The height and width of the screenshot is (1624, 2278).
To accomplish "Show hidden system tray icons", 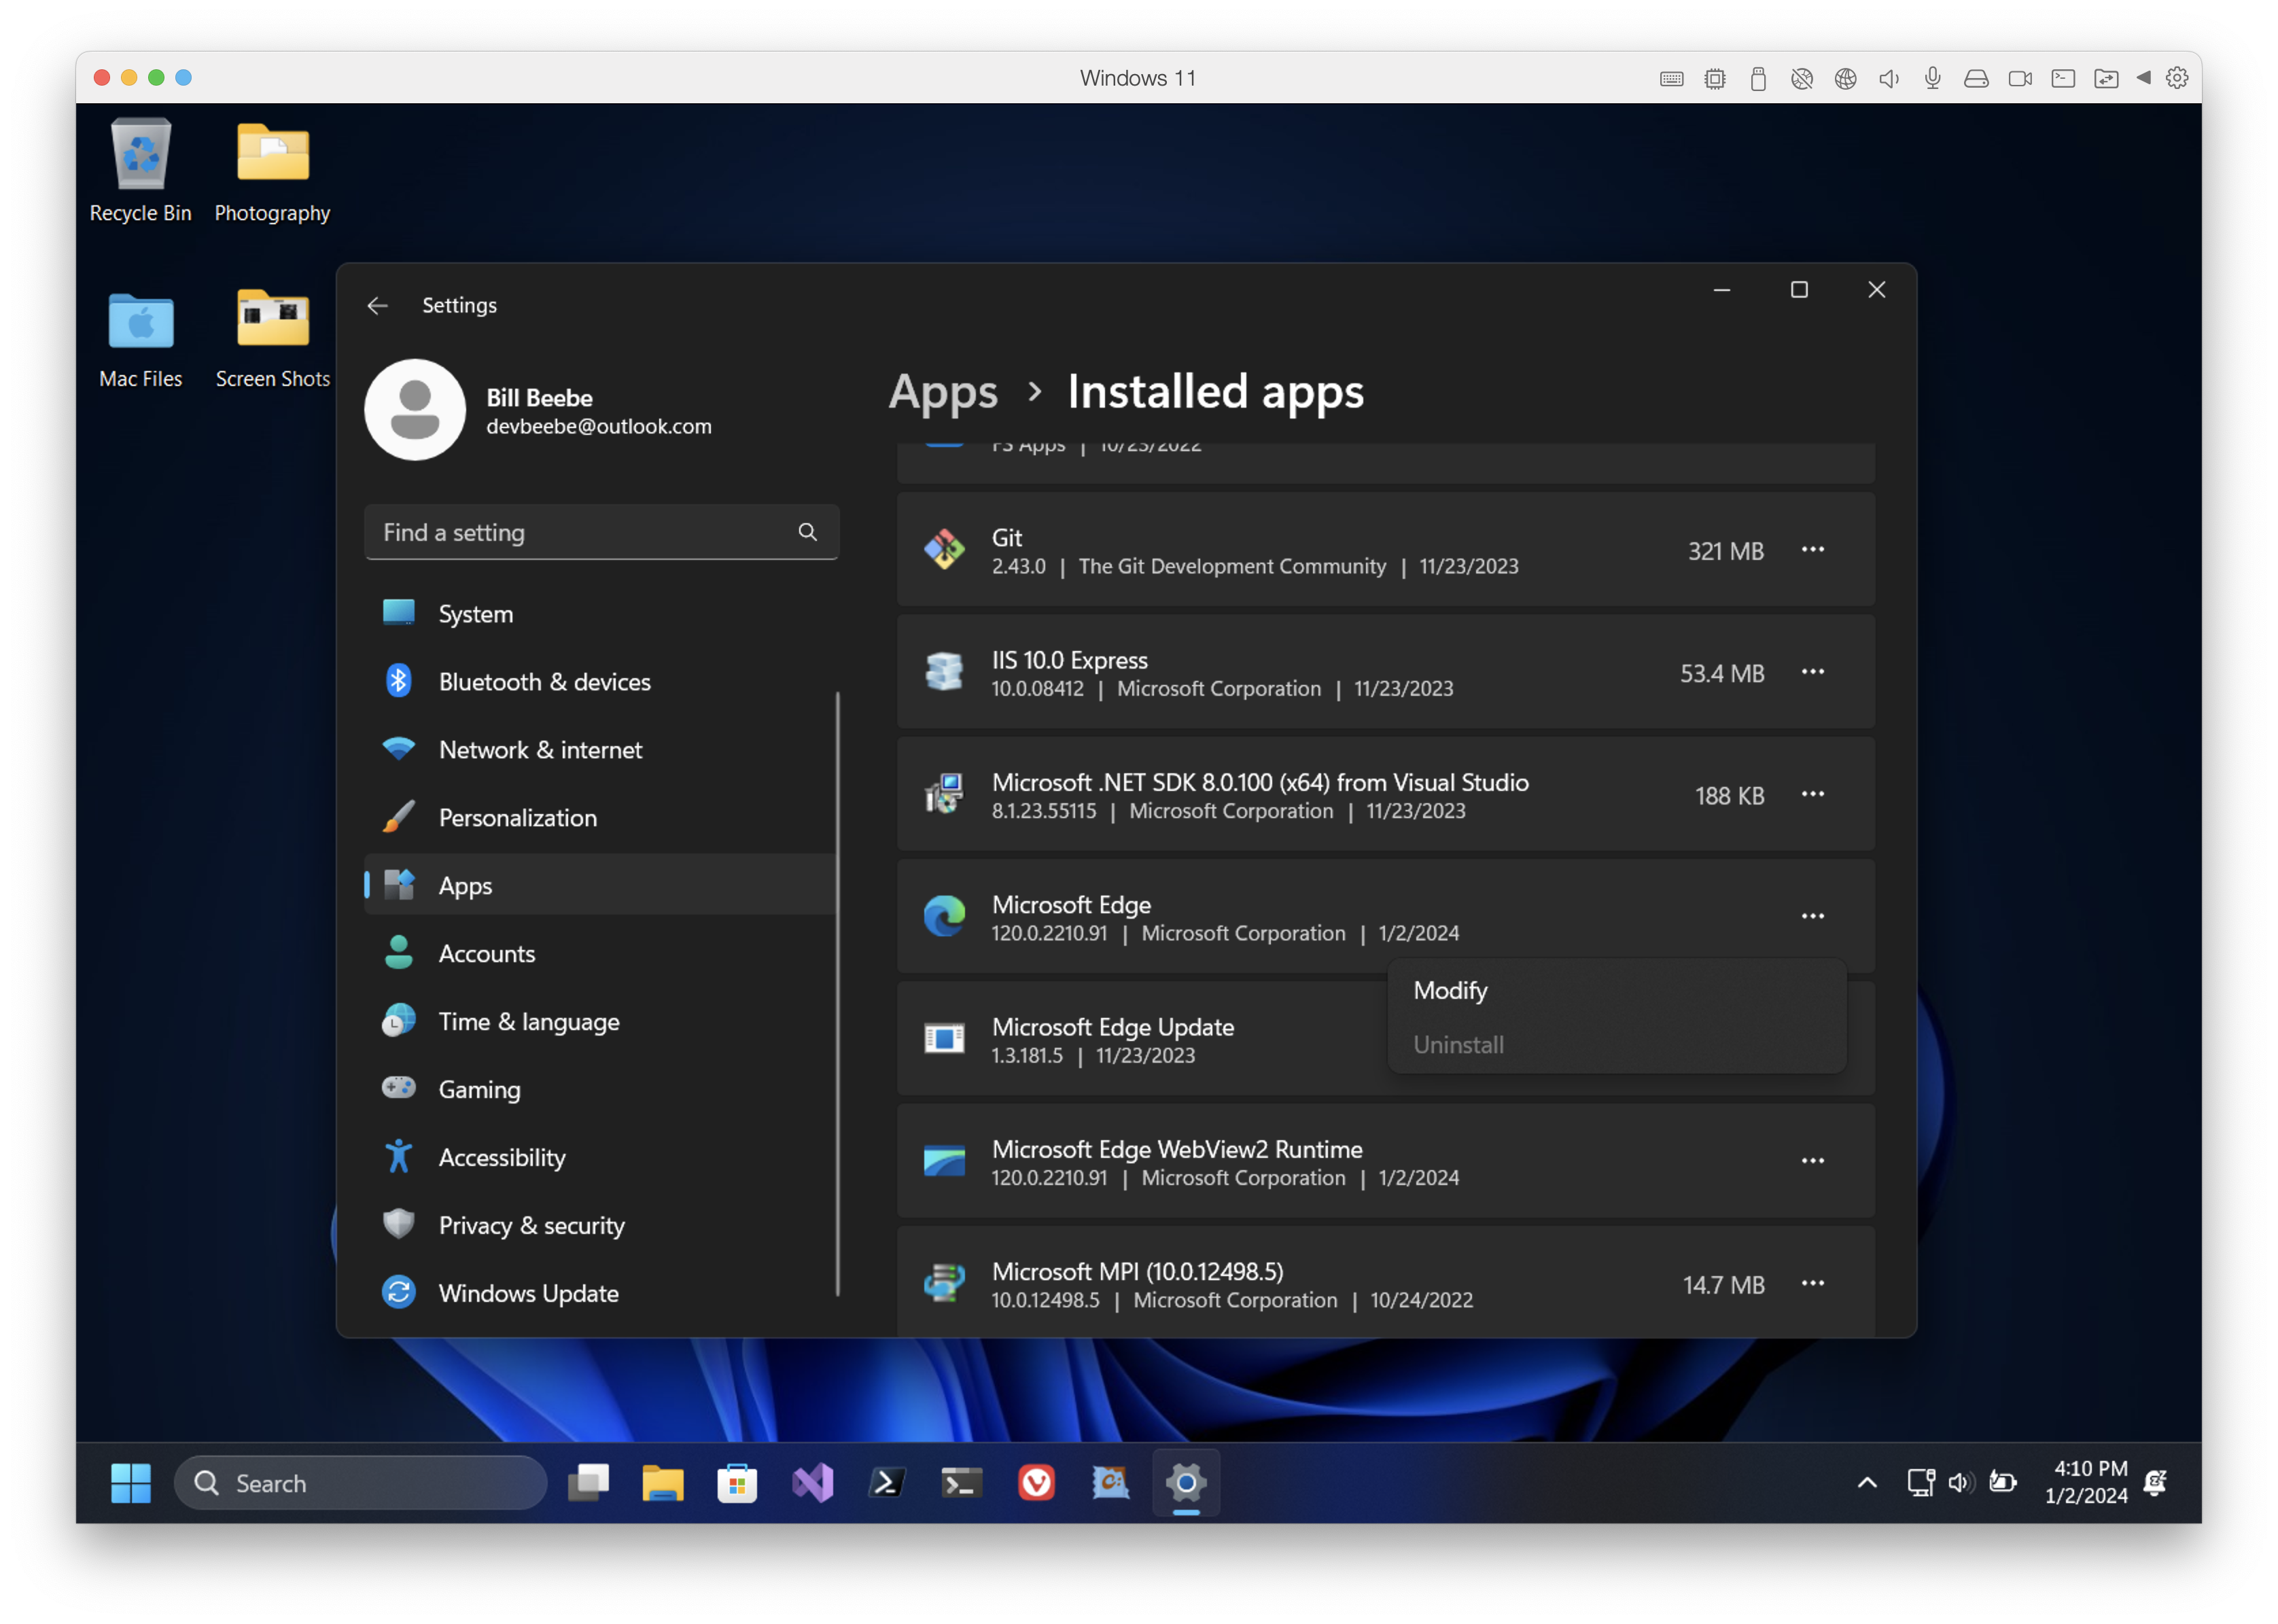I will 1867,1484.
